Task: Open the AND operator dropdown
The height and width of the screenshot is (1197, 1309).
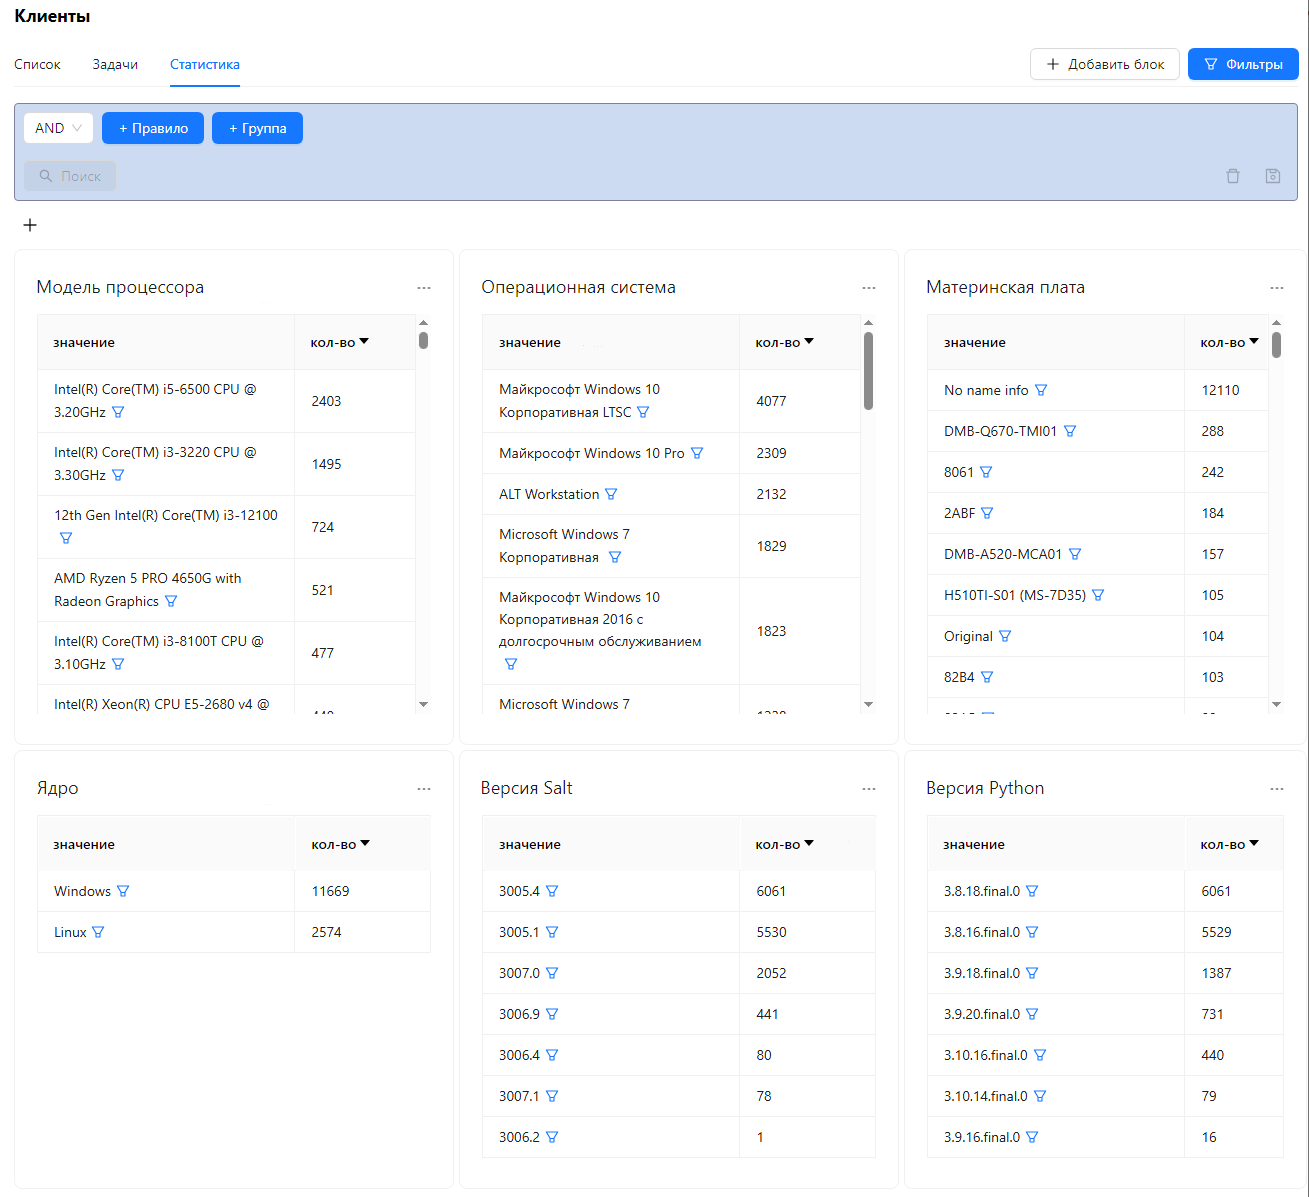Action: click(58, 128)
